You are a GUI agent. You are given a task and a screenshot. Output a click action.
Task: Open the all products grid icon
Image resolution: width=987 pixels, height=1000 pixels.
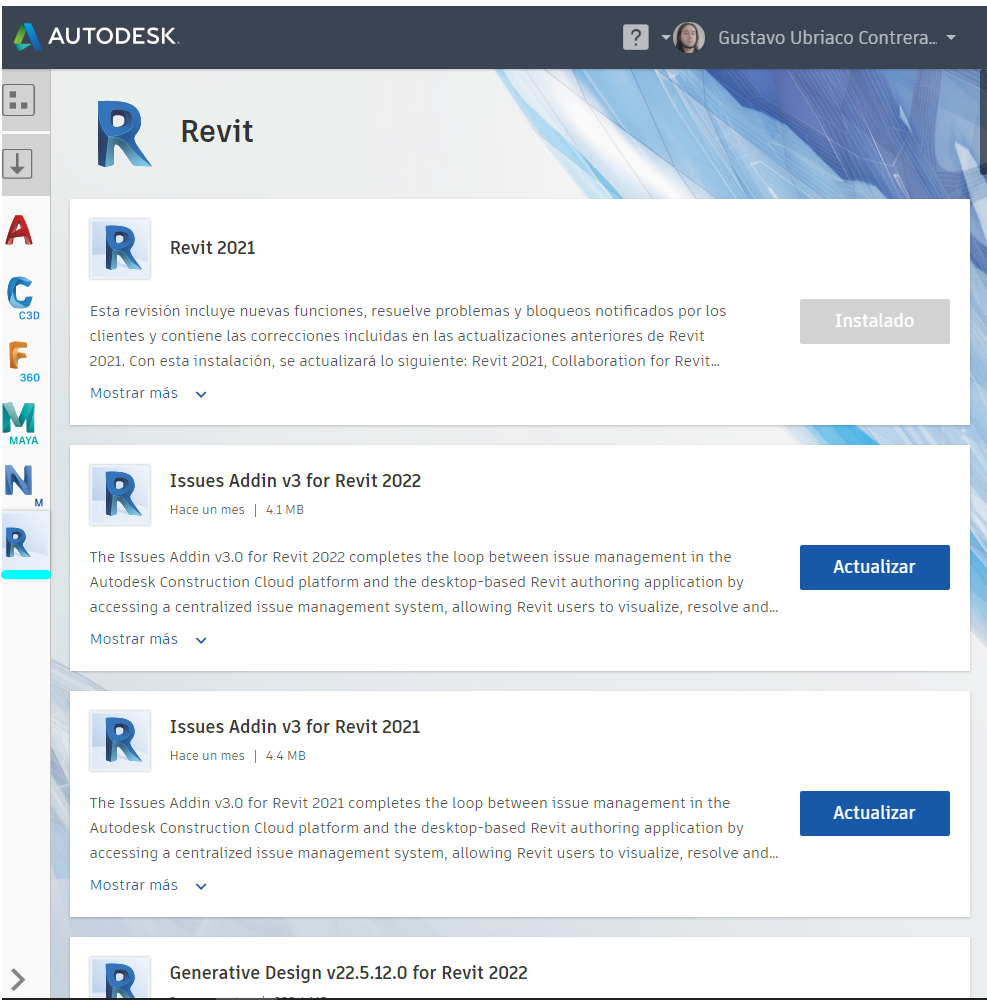[18, 100]
